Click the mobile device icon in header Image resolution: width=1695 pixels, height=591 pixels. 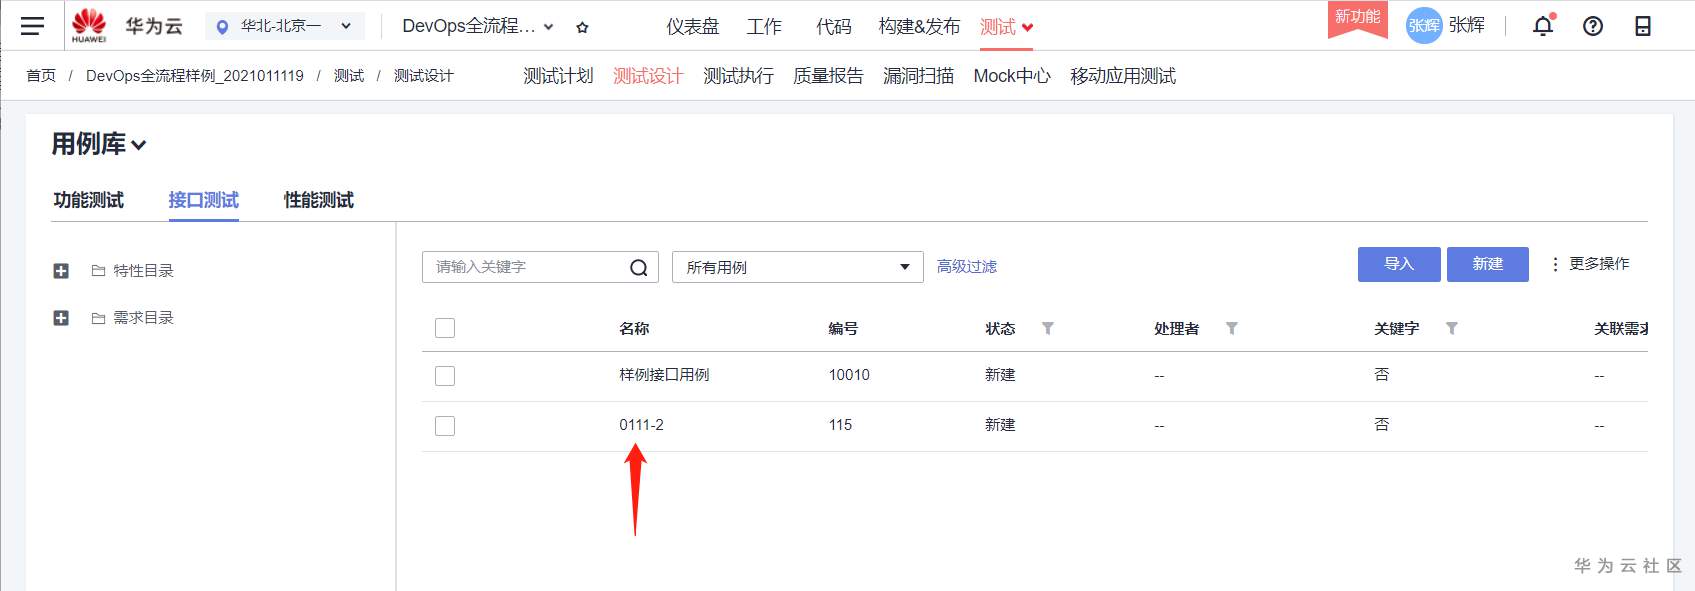coord(1643,26)
